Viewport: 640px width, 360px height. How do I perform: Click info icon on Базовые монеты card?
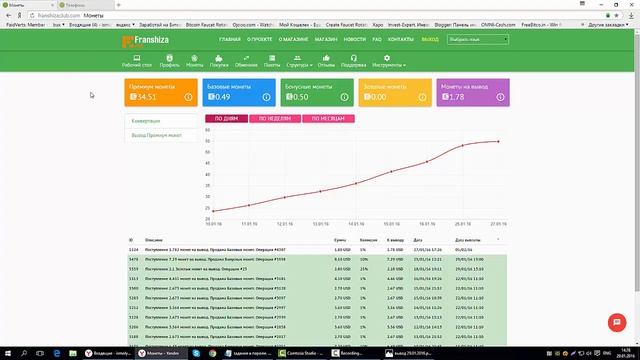(266, 97)
